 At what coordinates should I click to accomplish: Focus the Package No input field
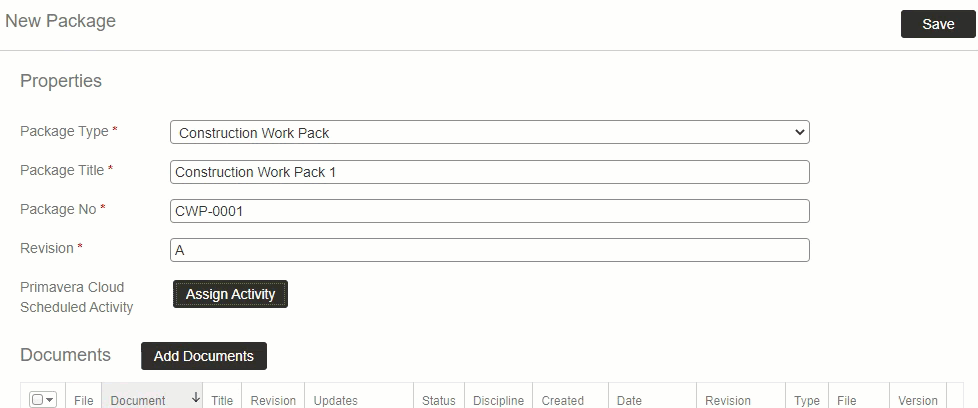[x=489, y=211]
